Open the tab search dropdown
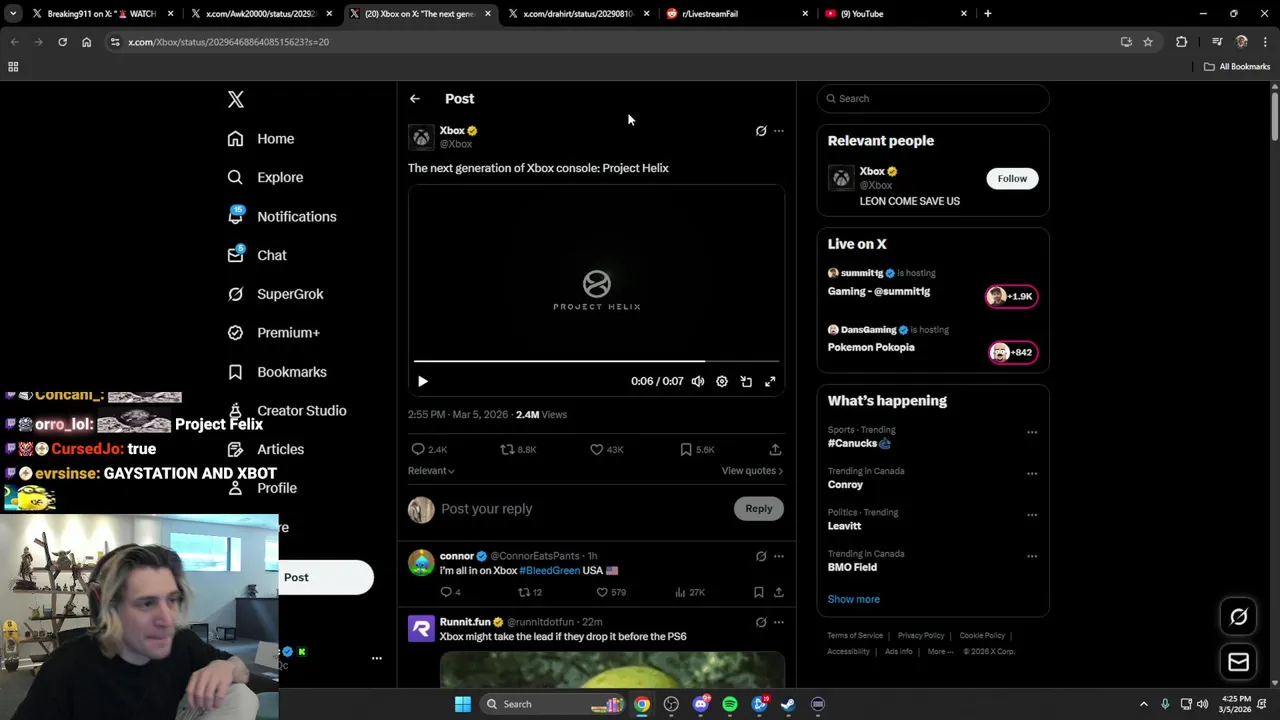The image size is (1280, 720). pos(13,14)
